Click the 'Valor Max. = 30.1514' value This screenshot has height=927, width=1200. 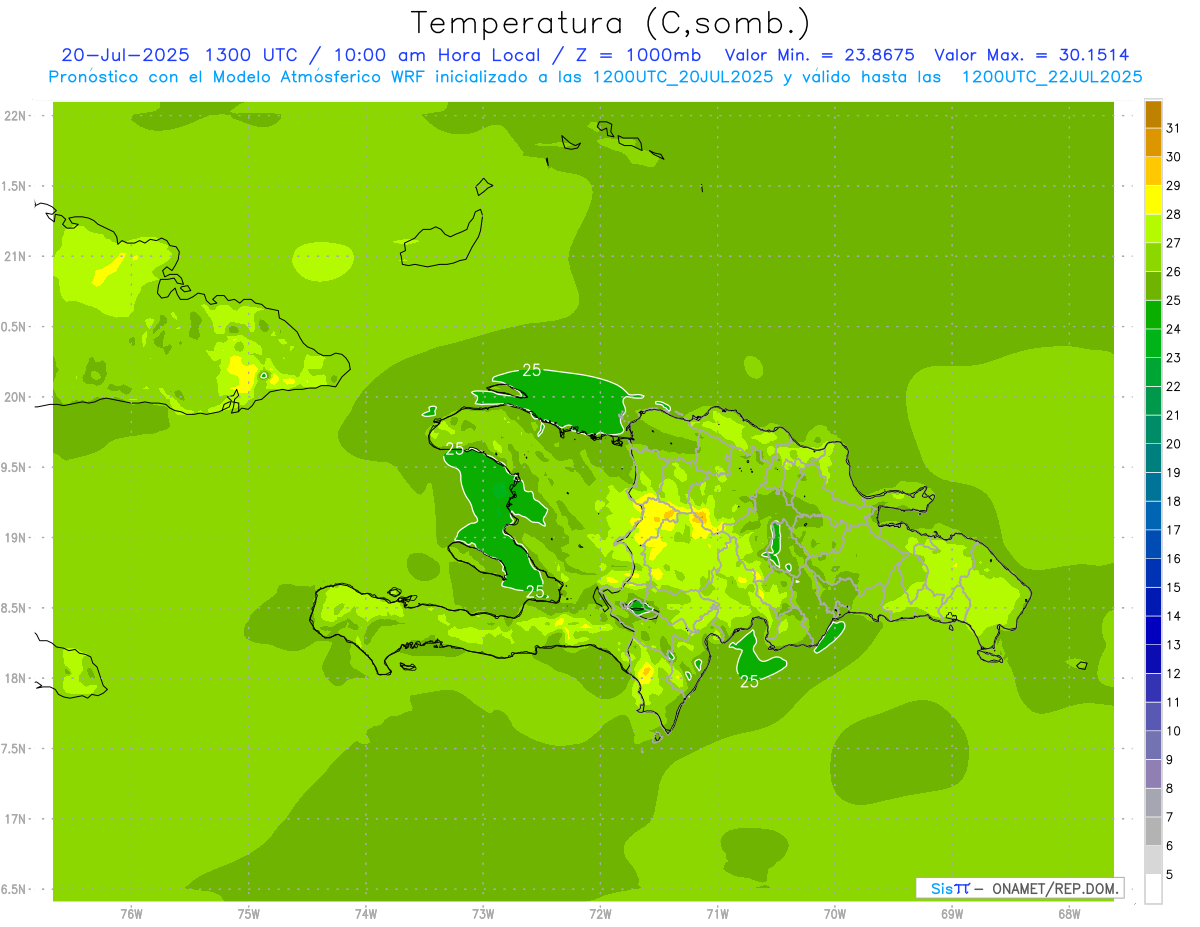pyautogui.click(x=1033, y=55)
